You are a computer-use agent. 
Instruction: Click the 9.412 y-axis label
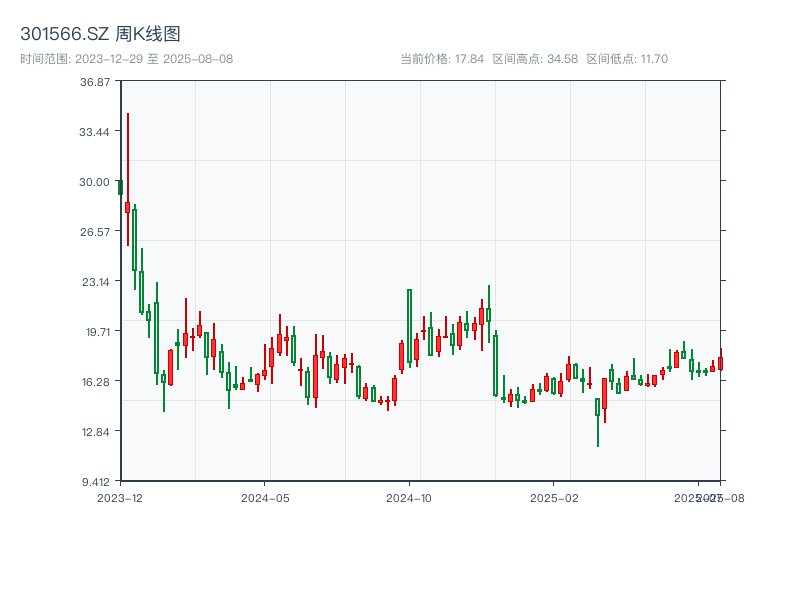pyautogui.click(x=96, y=482)
